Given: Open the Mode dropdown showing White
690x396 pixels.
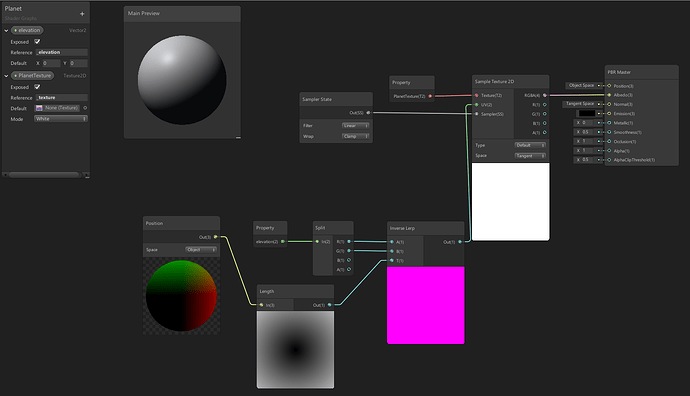Looking at the screenshot, I should pos(61,119).
